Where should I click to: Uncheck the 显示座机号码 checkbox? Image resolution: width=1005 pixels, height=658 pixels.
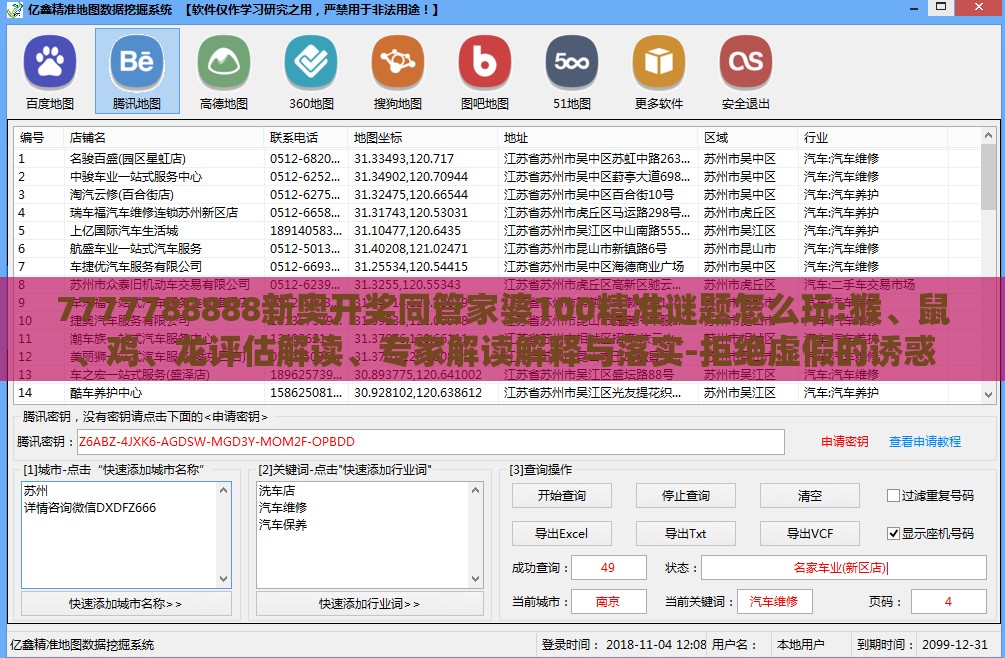(893, 533)
